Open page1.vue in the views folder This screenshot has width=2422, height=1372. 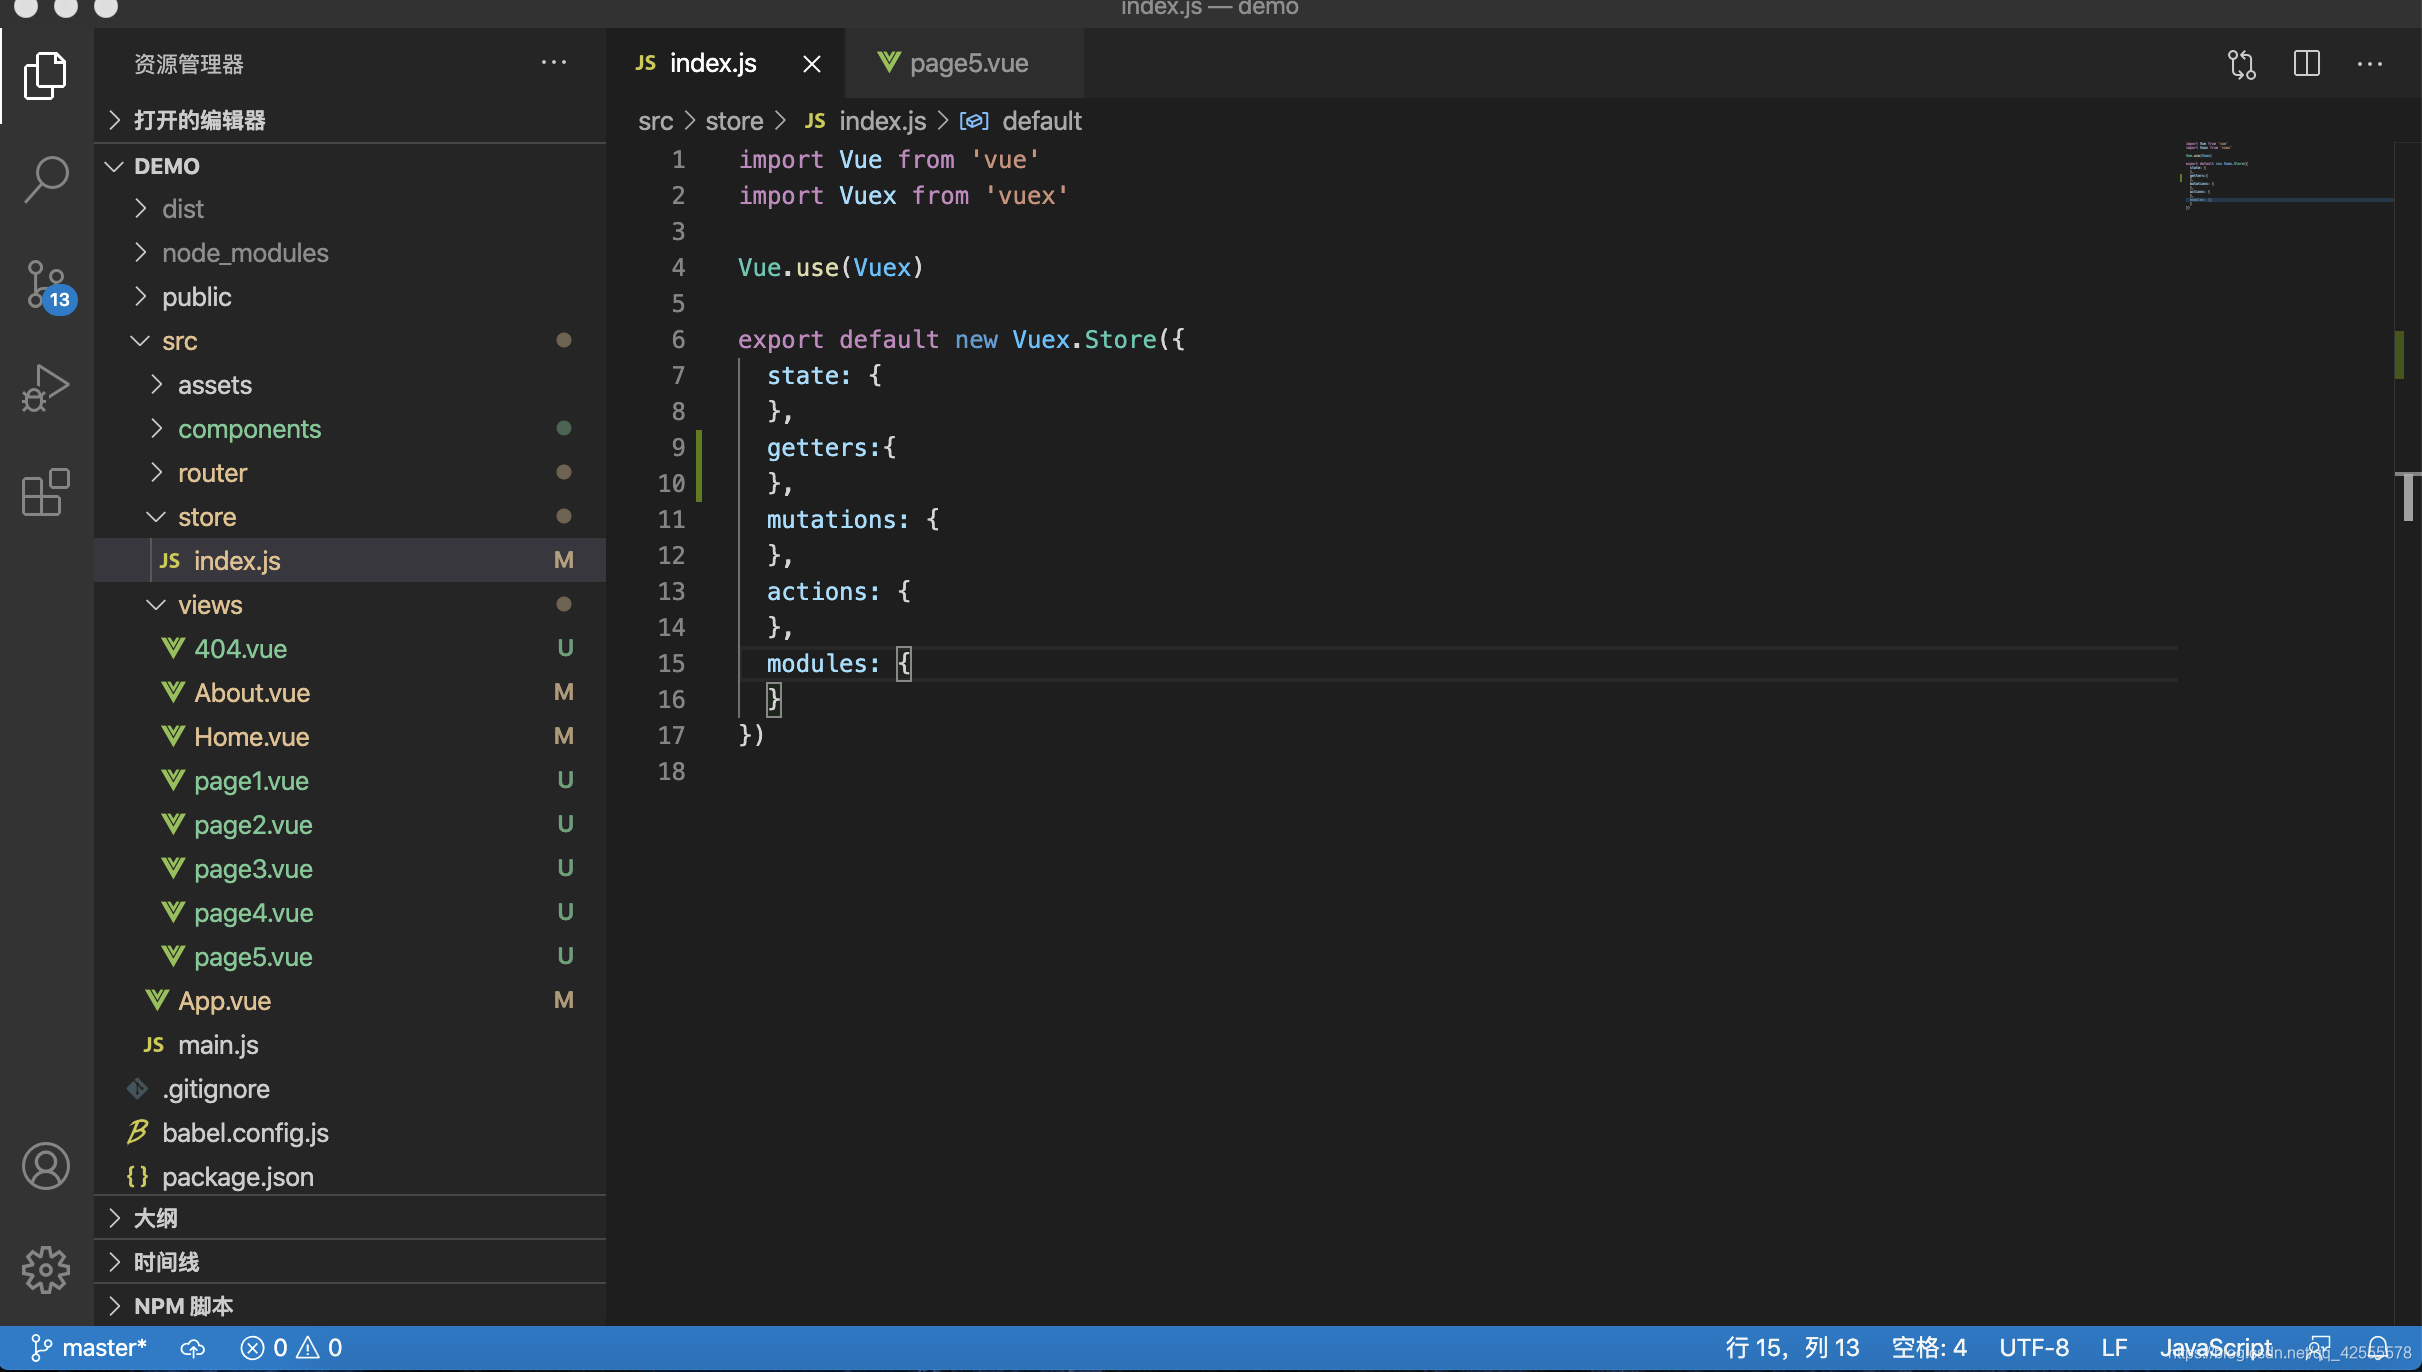pos(251,778)
